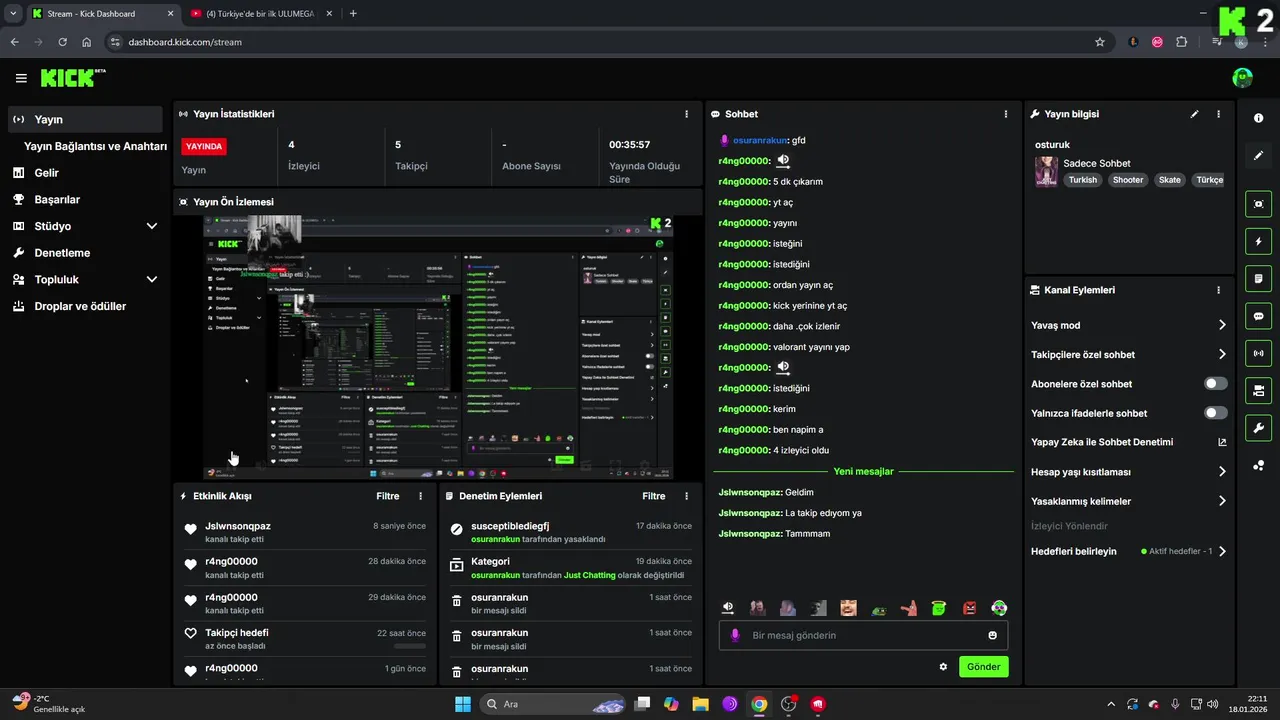The width and height of the screenshot is (1280, 720).
Task: Edit stream info with pencil icon
Action: (1194, 114)
